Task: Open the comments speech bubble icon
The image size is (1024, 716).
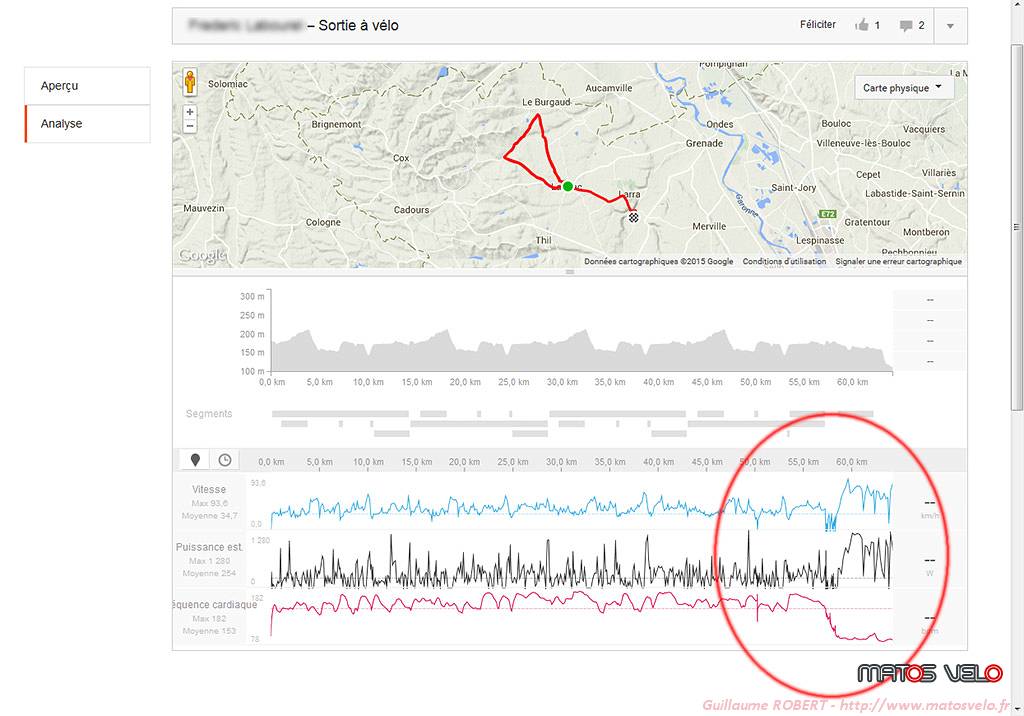Action: tap(906, 26)
